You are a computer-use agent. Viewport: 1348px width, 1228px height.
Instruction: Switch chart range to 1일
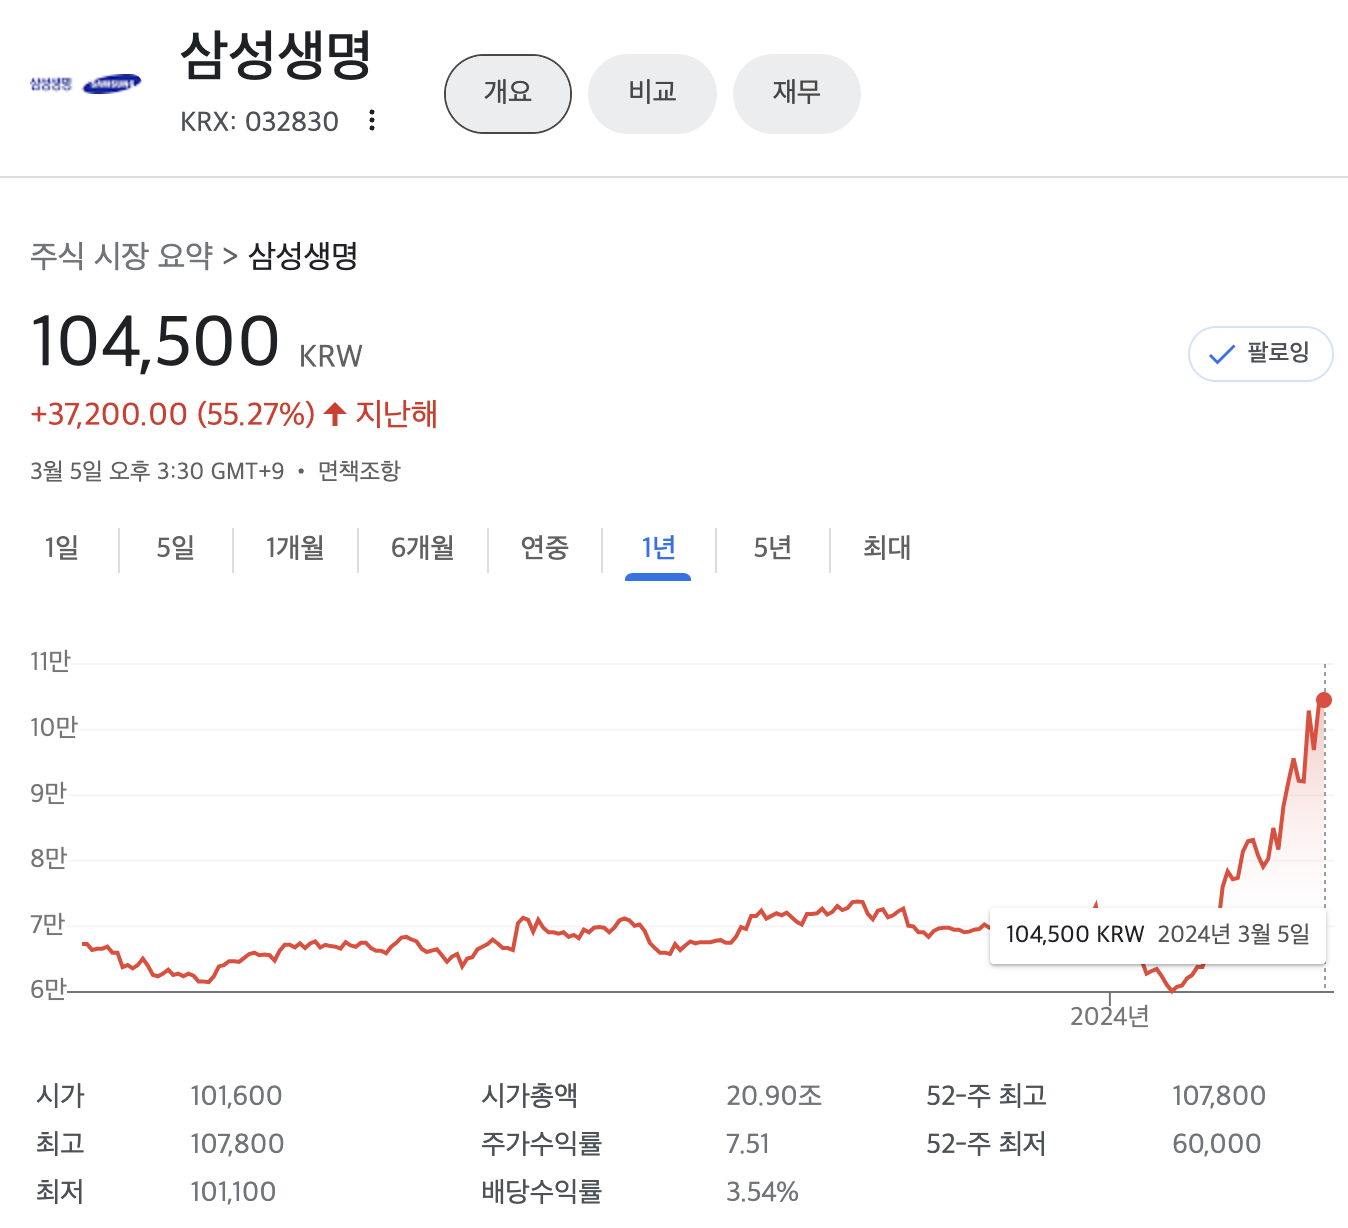click(x=61, y=548)
